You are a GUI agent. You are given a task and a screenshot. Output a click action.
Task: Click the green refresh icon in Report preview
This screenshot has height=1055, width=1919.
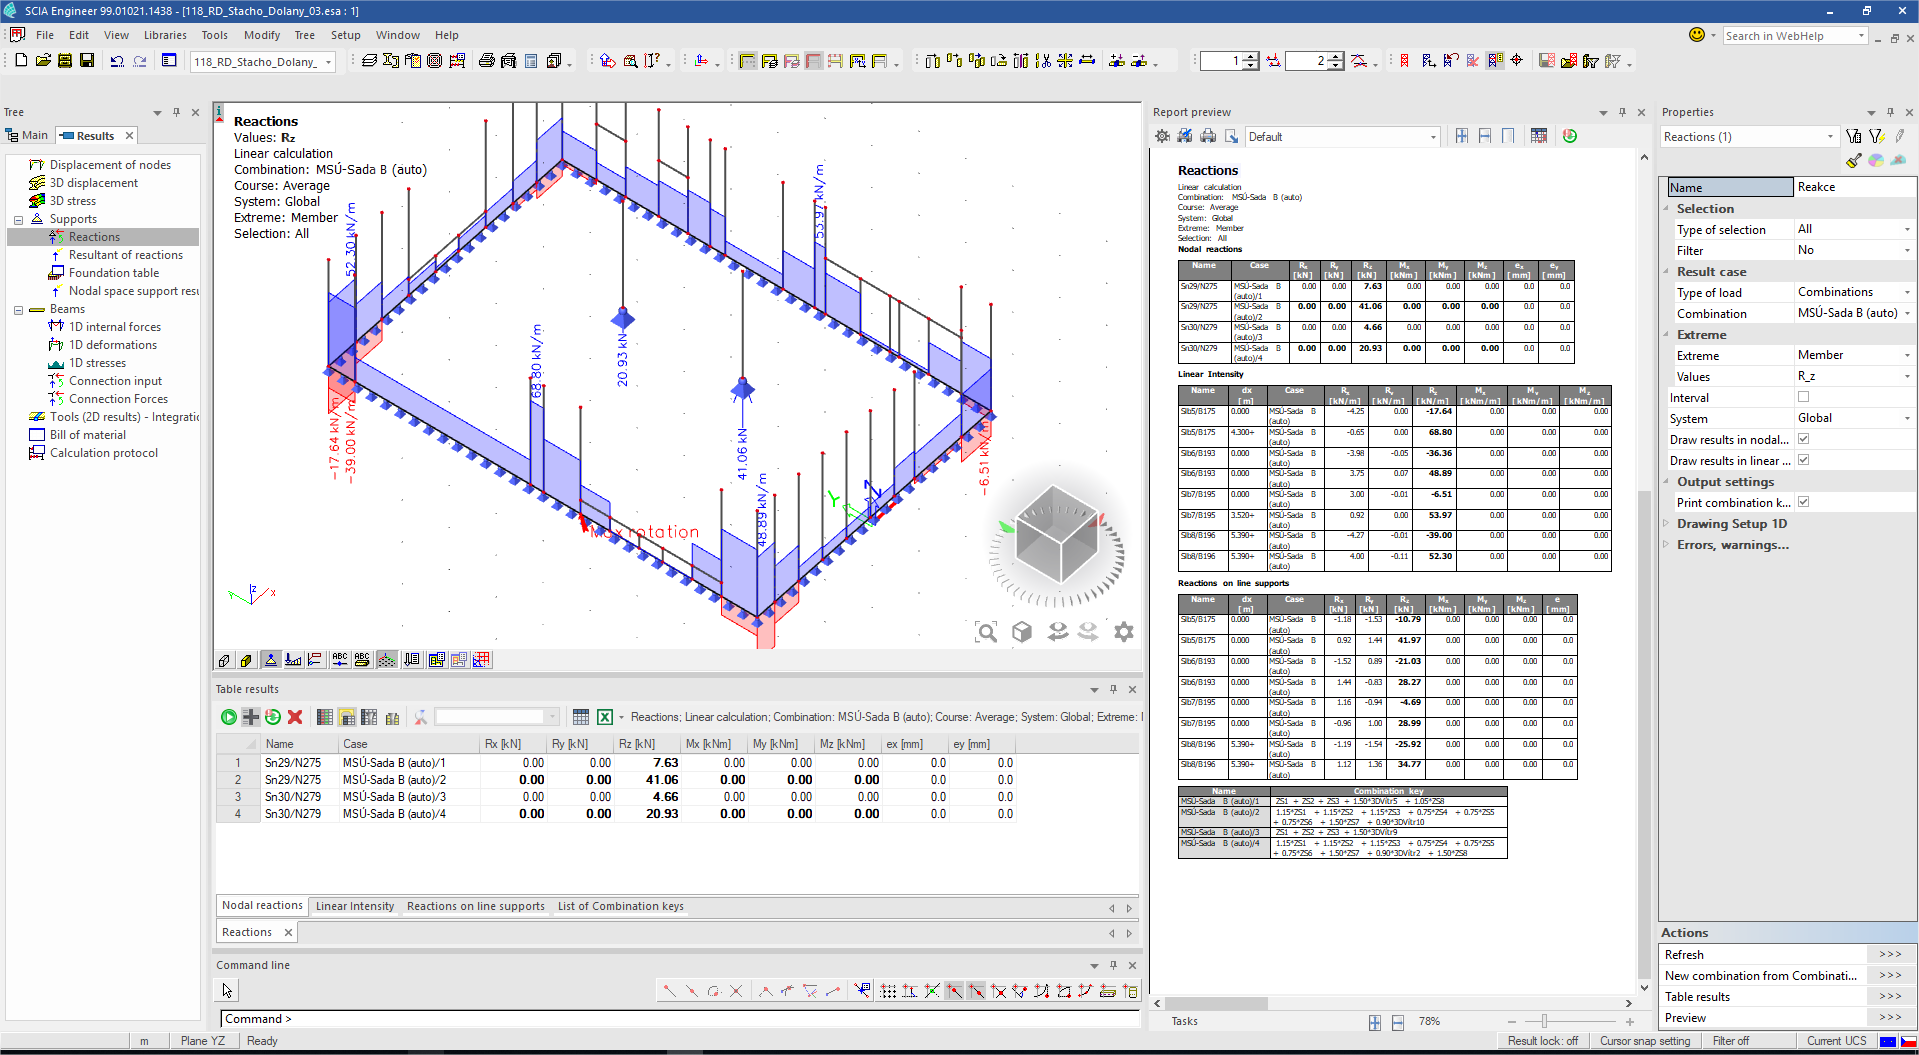pyautogui.click(x=1570, y=136)
